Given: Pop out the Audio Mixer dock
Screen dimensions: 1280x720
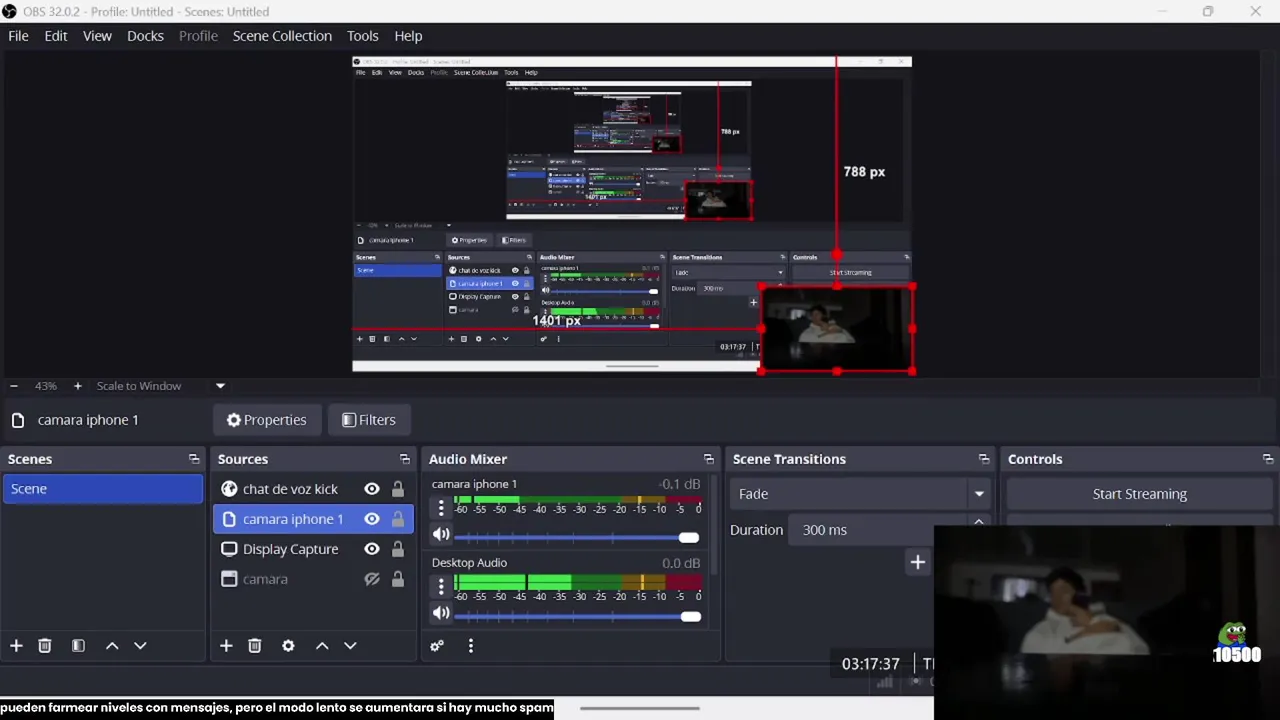Looking at the screenshot, I should point(709,459).
